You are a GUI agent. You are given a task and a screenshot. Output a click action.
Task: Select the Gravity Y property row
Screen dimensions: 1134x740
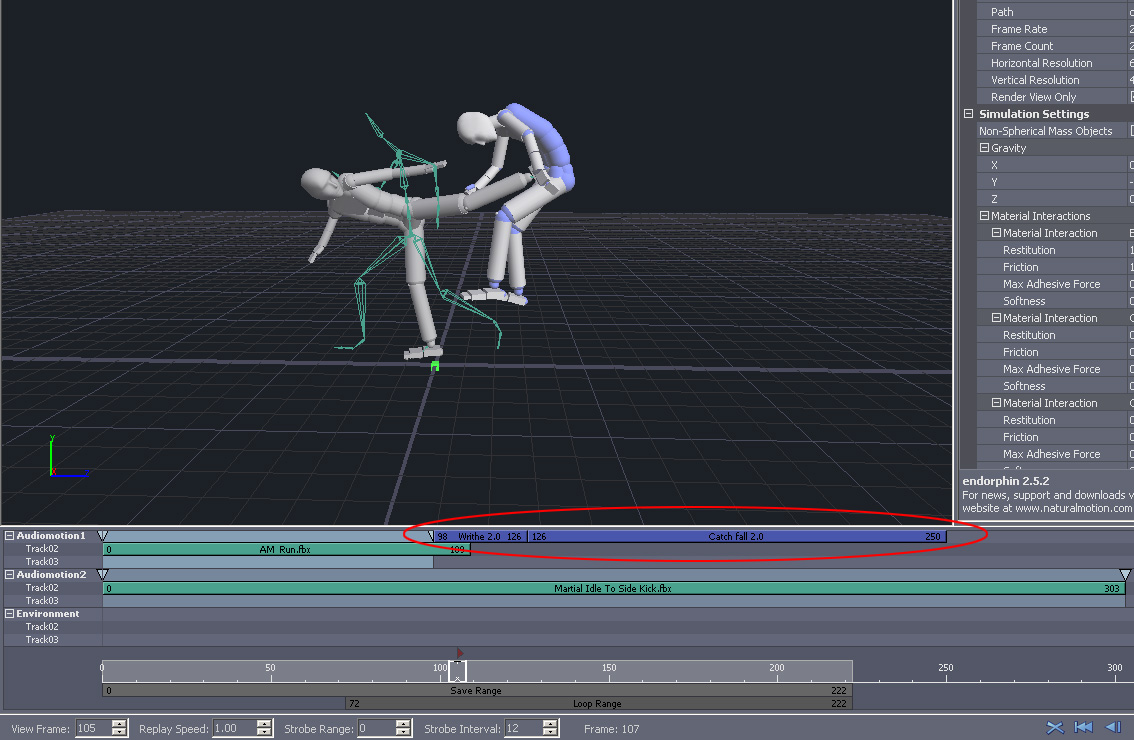[x=1055, y=182]
